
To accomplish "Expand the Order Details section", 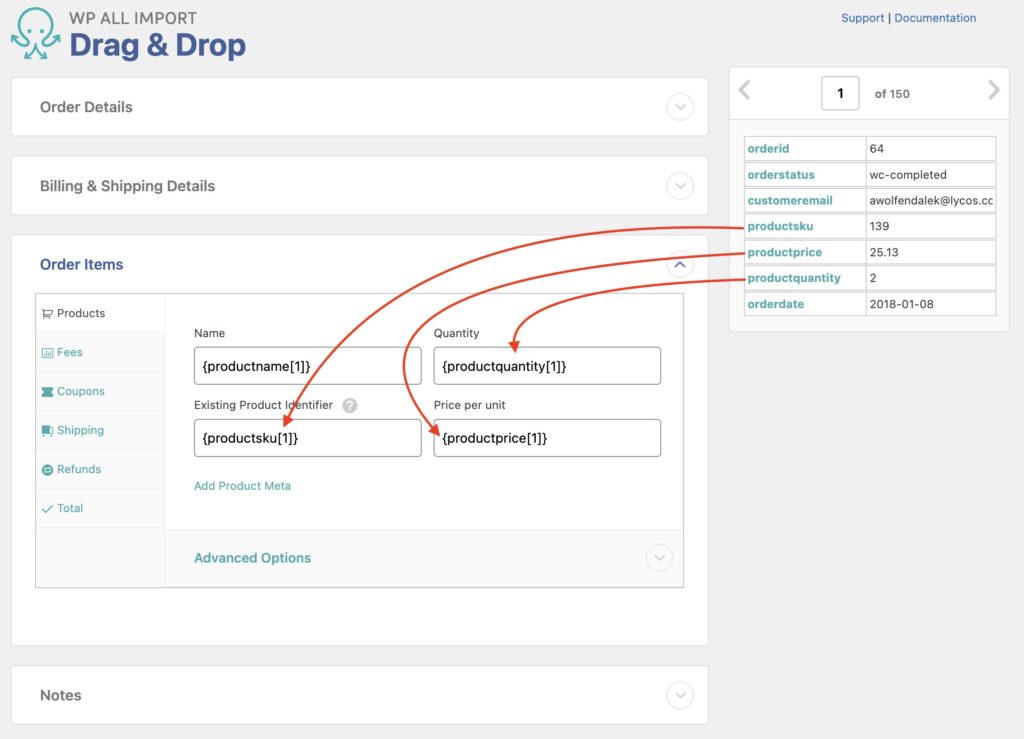I will (680, 107).
